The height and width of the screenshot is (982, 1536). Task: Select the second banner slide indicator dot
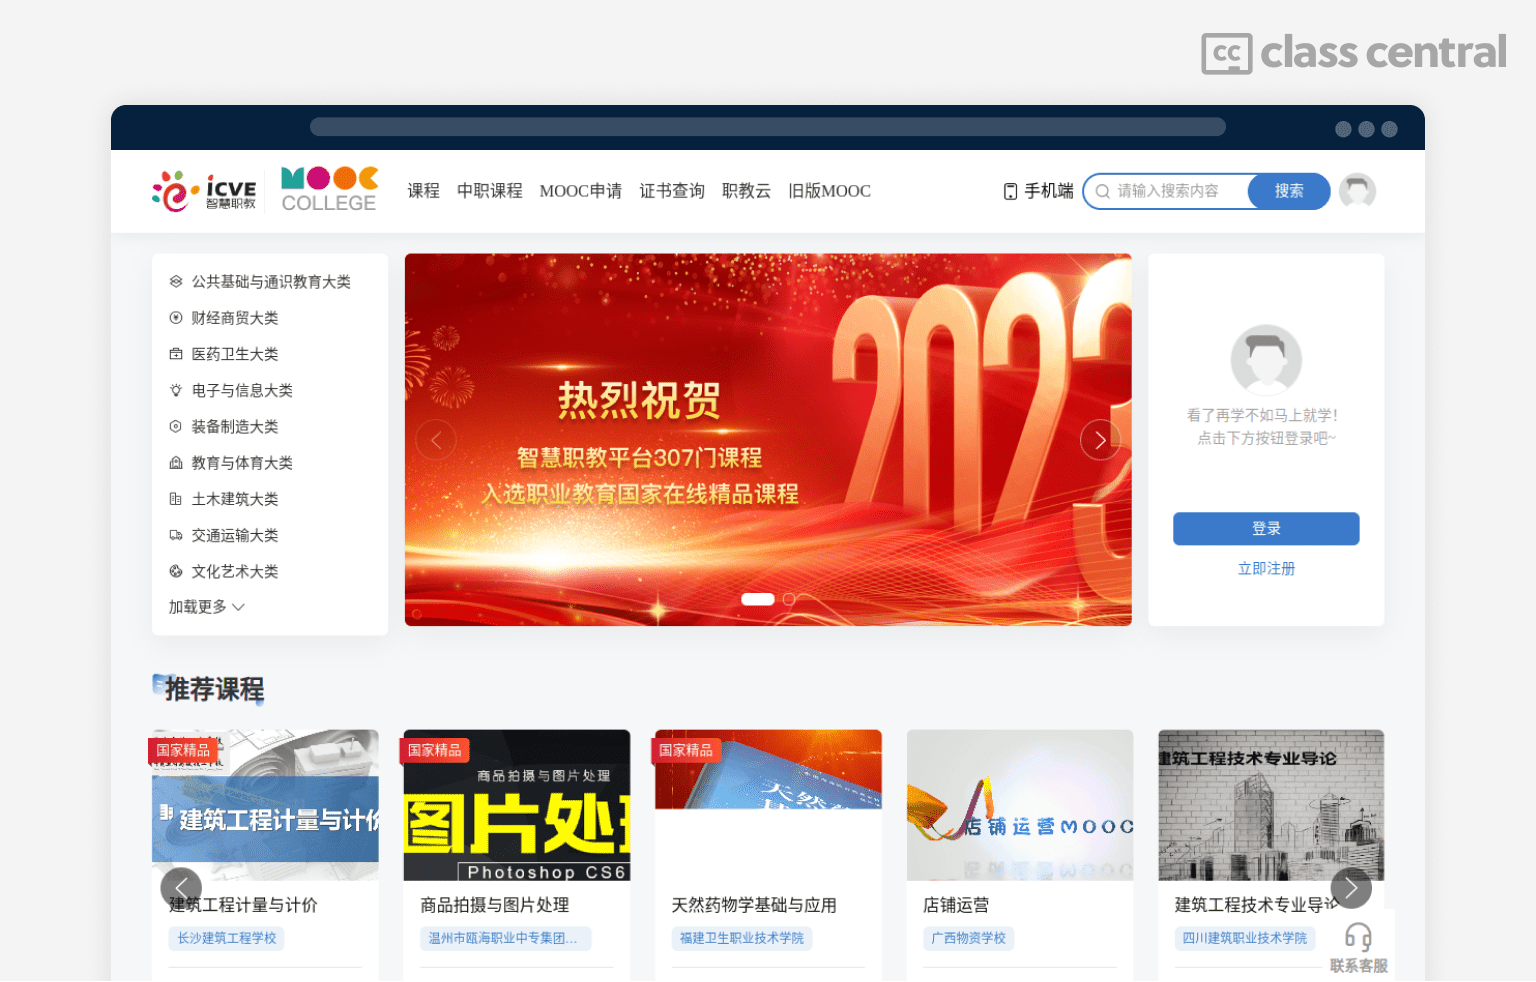point(789,599)
